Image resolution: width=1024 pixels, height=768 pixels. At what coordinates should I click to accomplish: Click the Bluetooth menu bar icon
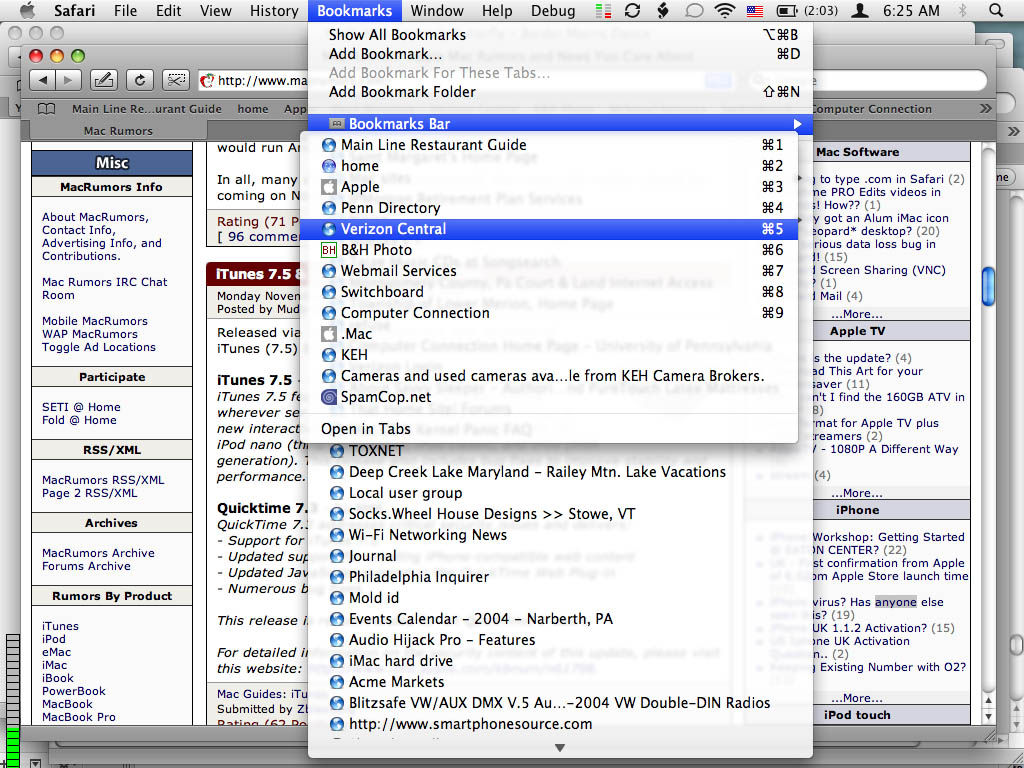(962, 10)
